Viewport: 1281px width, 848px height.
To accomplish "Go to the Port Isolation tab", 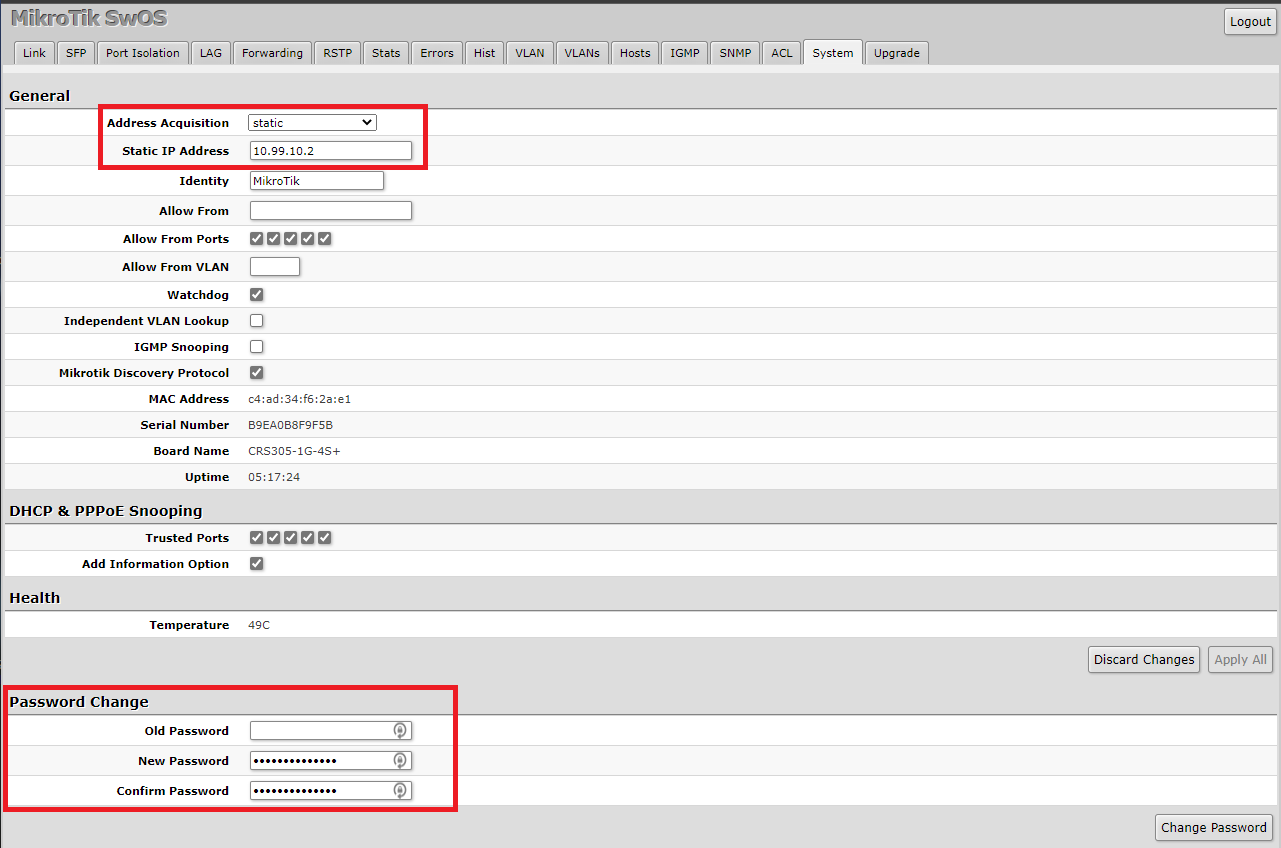I will [x=143, y=53].
